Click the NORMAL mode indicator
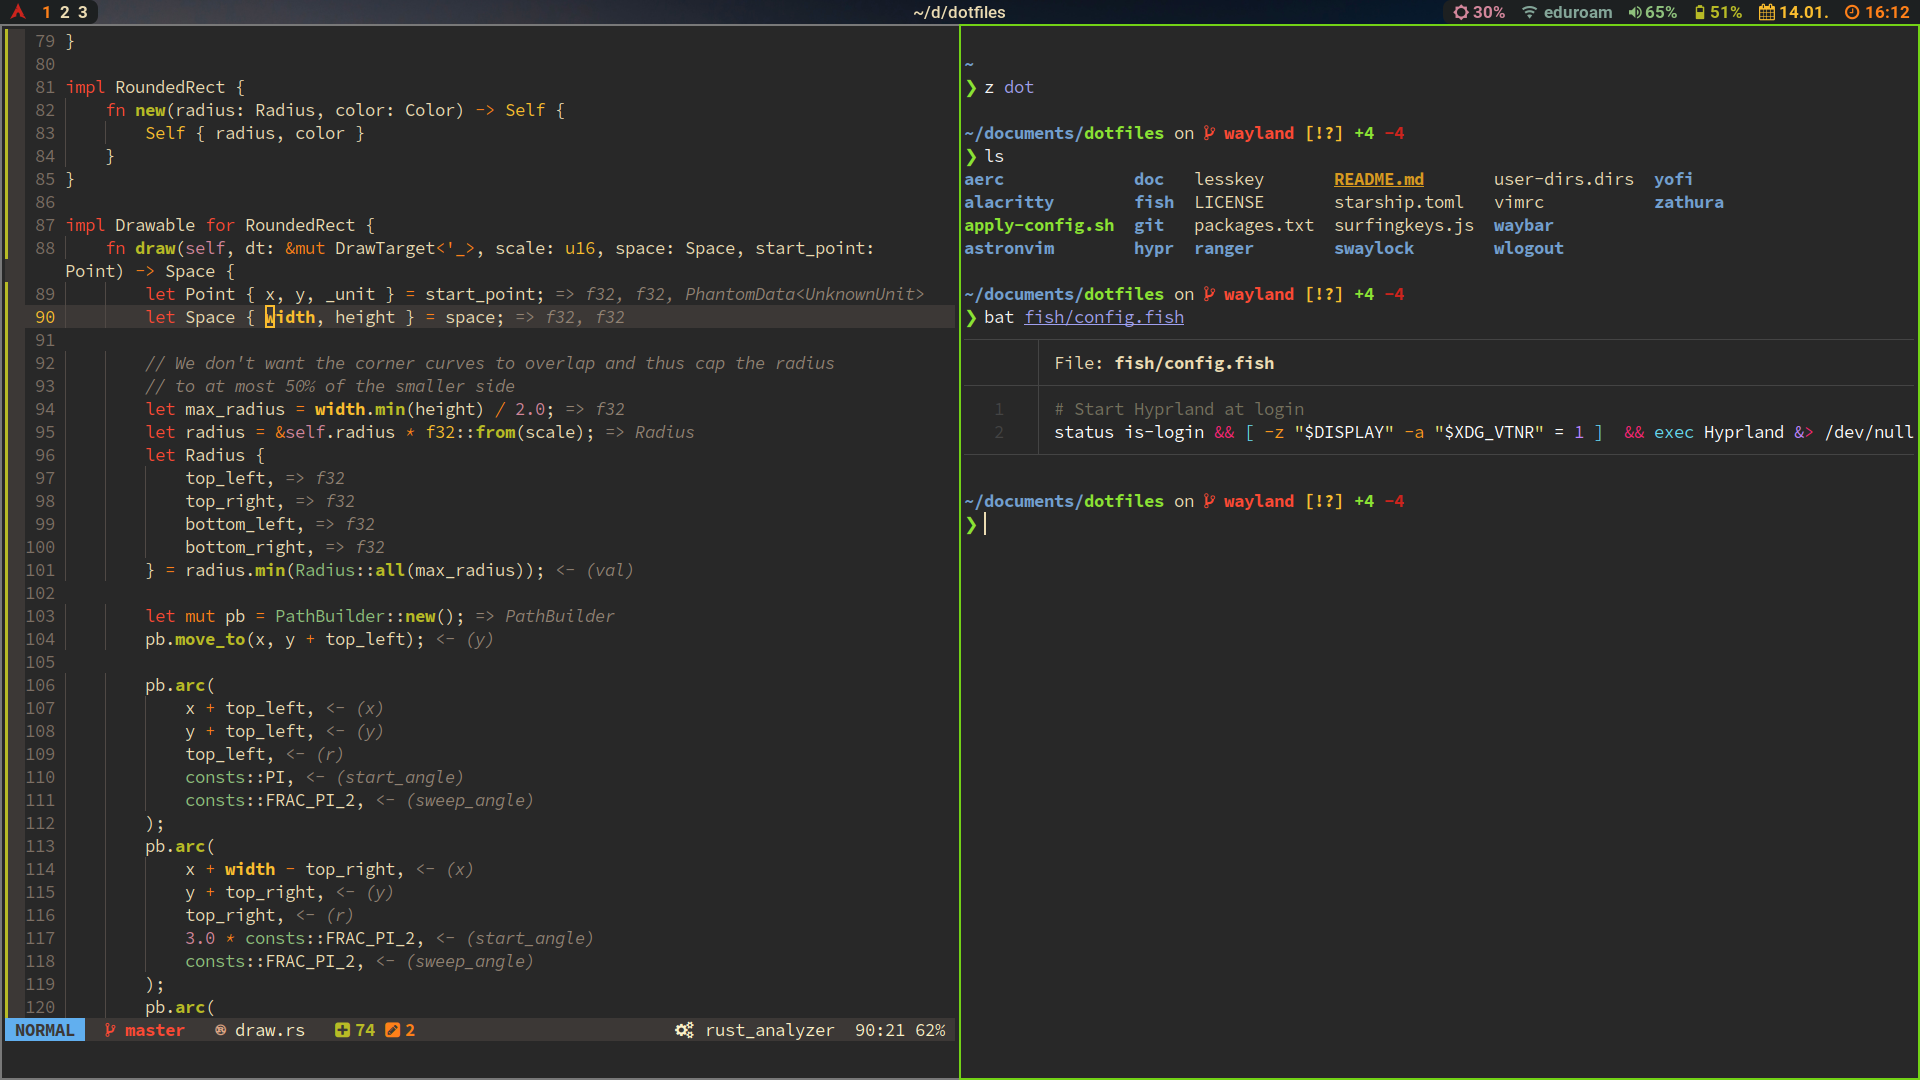This screenshot has width=1920, height=1080. [45, 1030]
